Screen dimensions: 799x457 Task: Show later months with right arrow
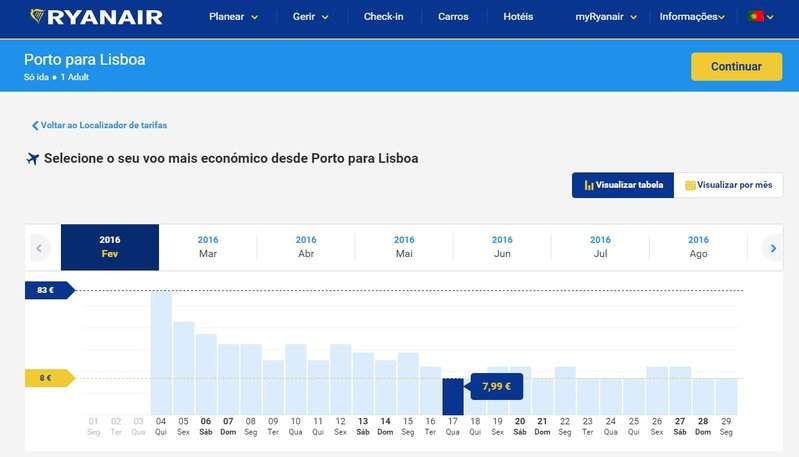[773, 248]
